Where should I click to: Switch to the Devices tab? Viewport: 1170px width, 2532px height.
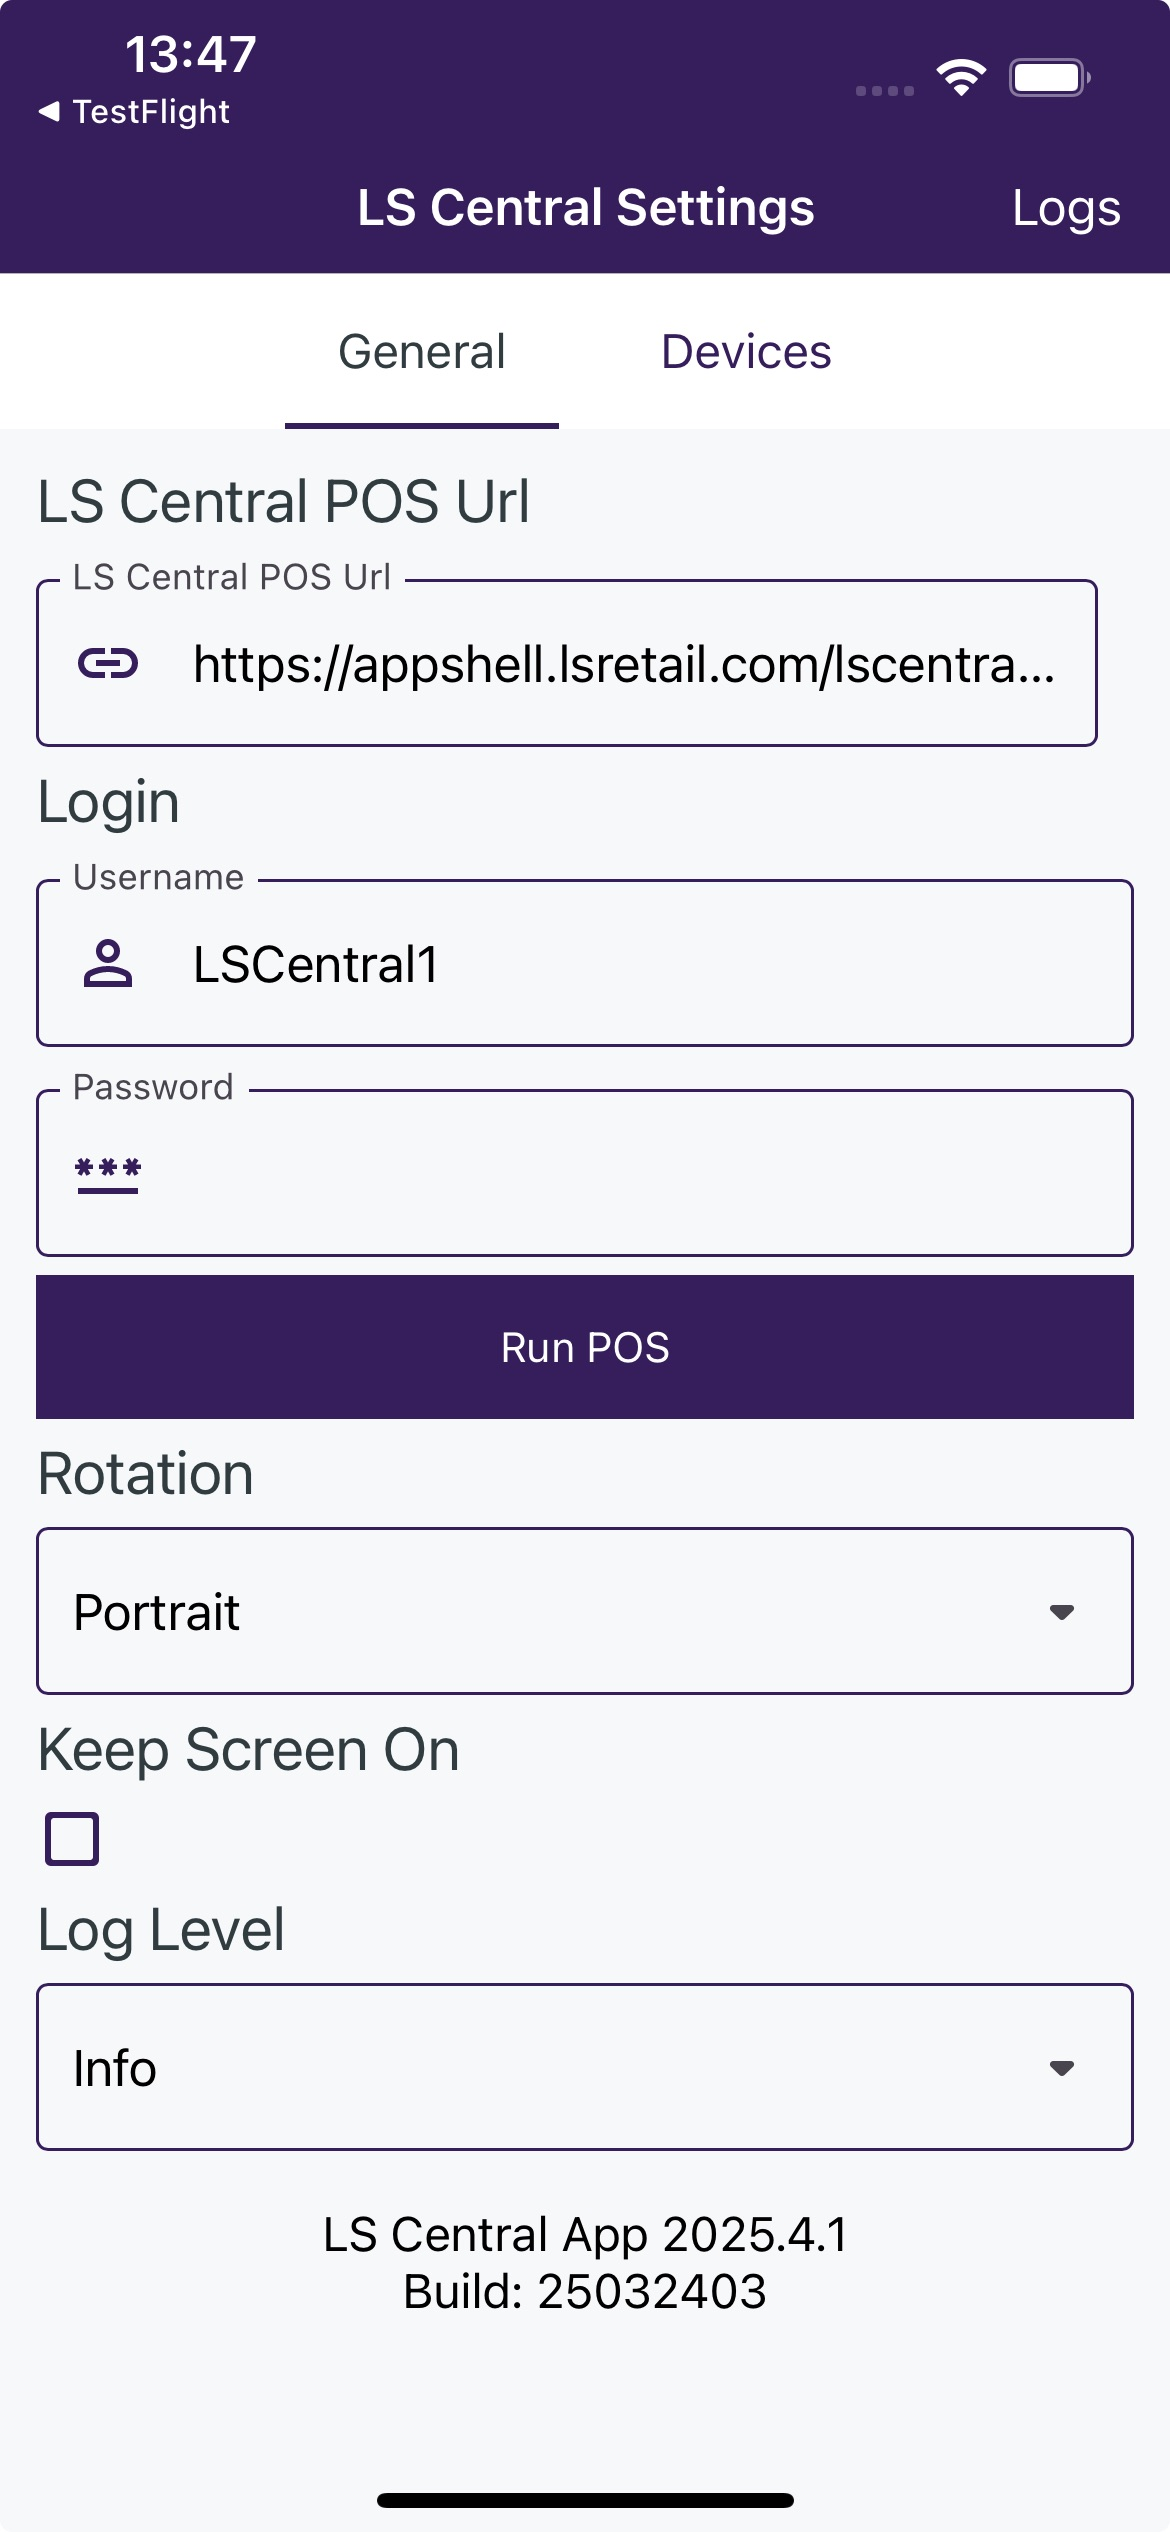tap(746, 352)
